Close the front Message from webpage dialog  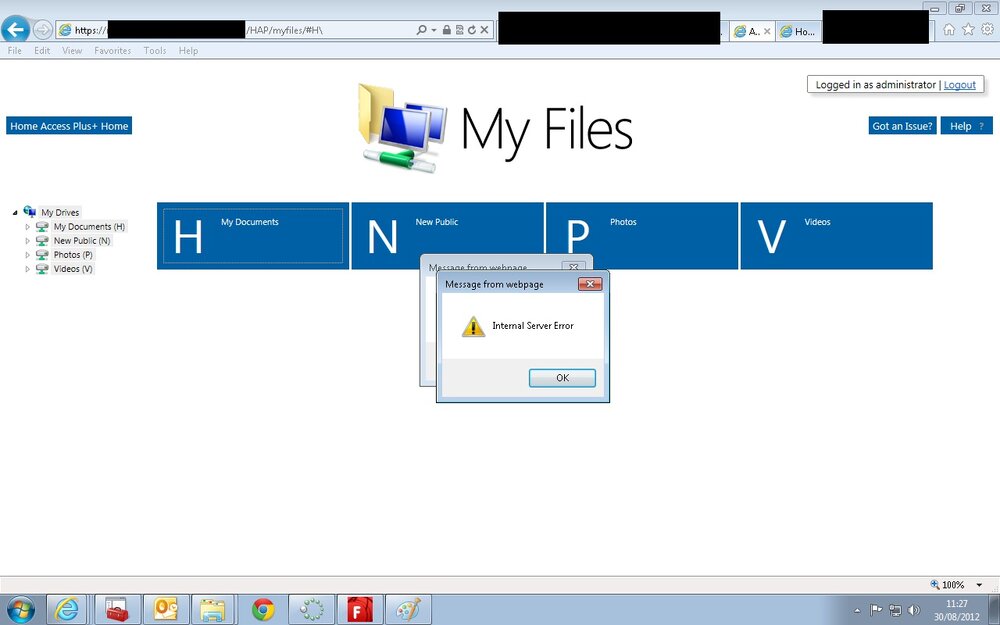[590, 284]
